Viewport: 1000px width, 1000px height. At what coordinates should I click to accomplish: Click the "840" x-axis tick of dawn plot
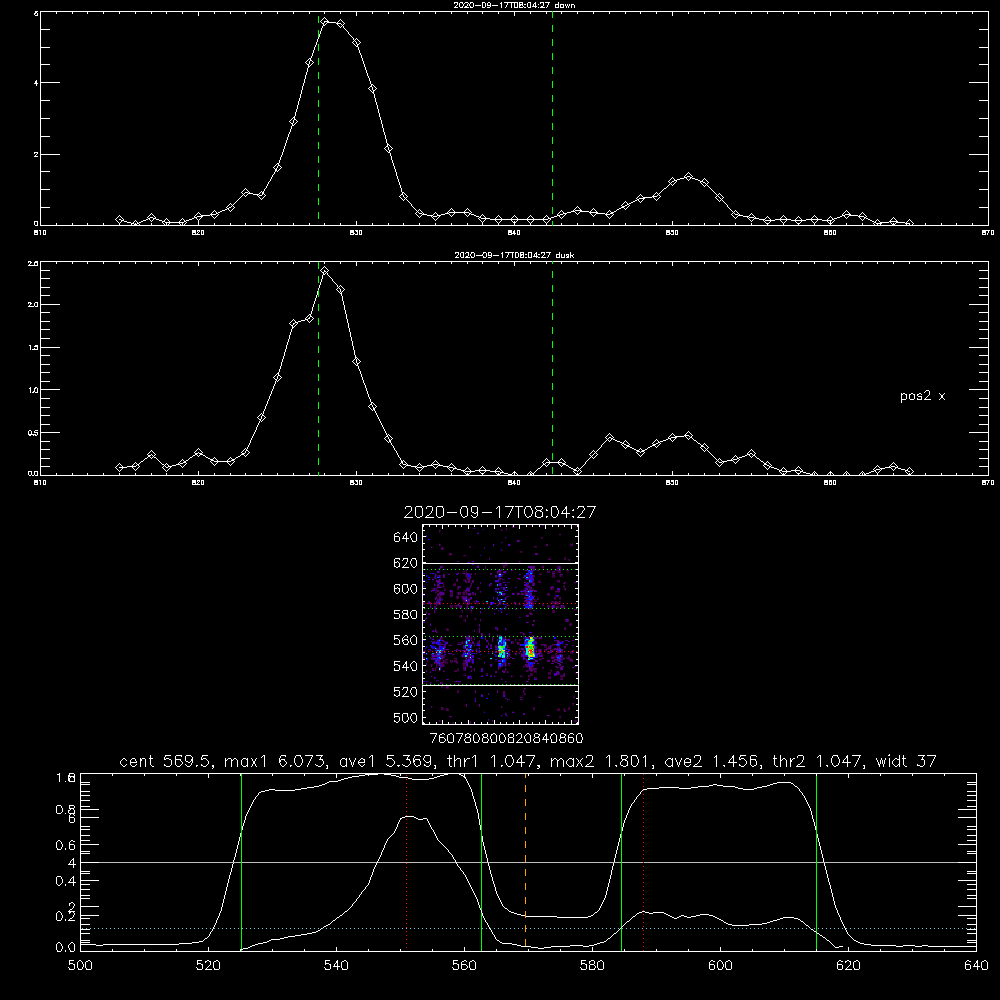[x=514, y=233]
